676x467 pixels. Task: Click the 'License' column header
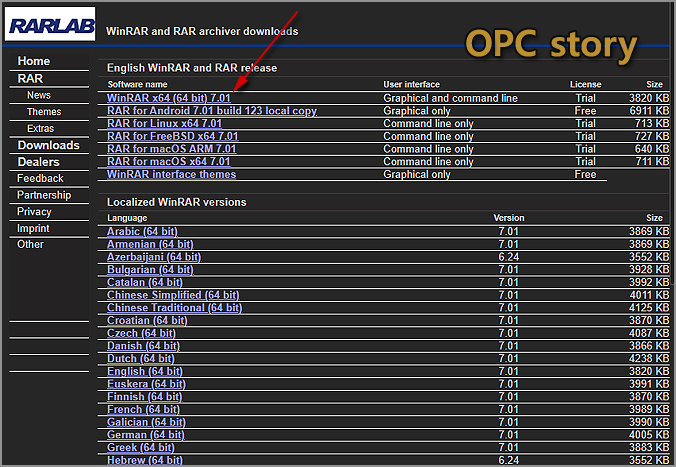click(x=585, y=85)
